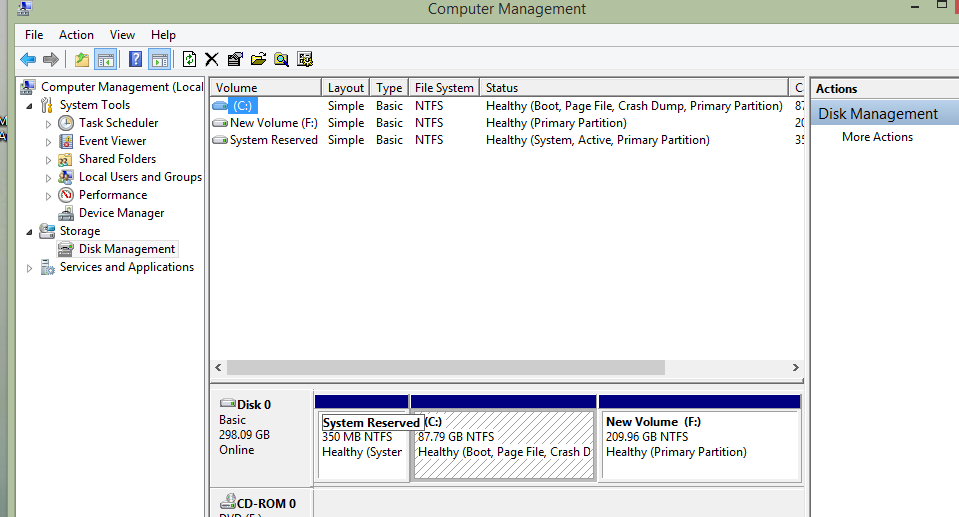Sort by the Volume column header
This screenshot has width=959, height=517.
[265, 87]
